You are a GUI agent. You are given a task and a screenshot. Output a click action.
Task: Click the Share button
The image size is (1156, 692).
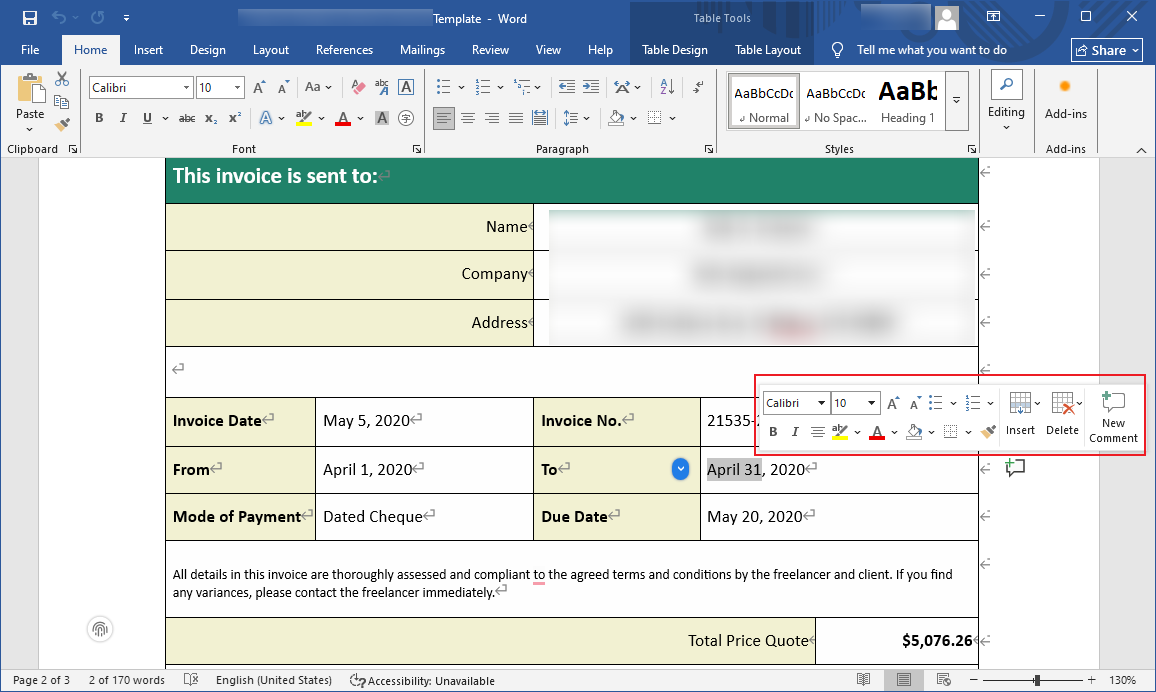click(1106, 49)
